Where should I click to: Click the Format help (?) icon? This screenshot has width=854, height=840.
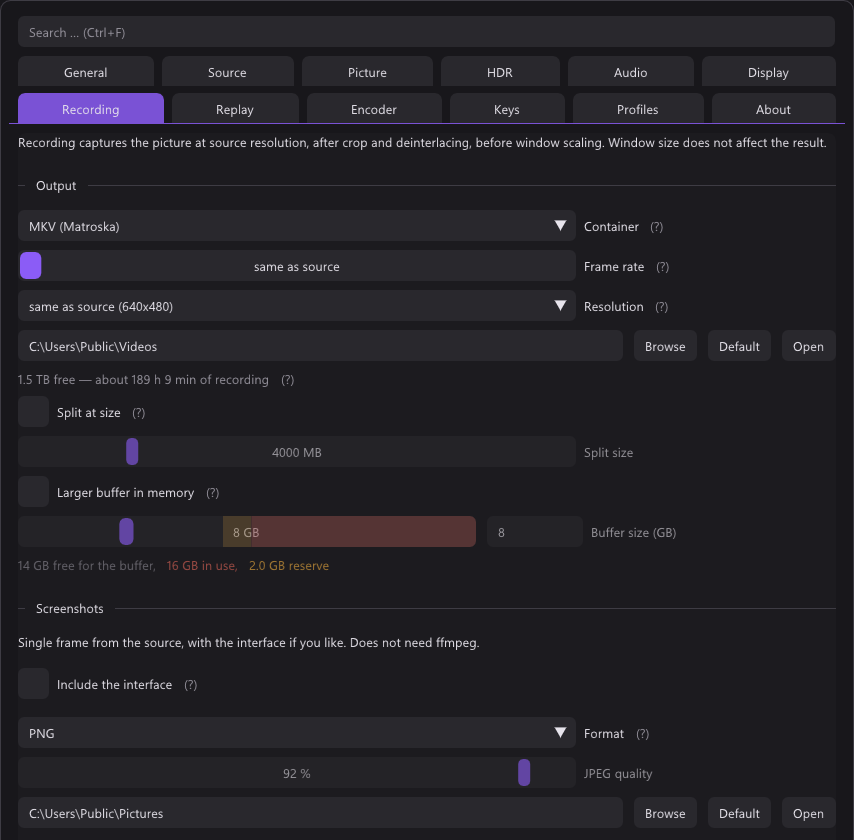643,734
